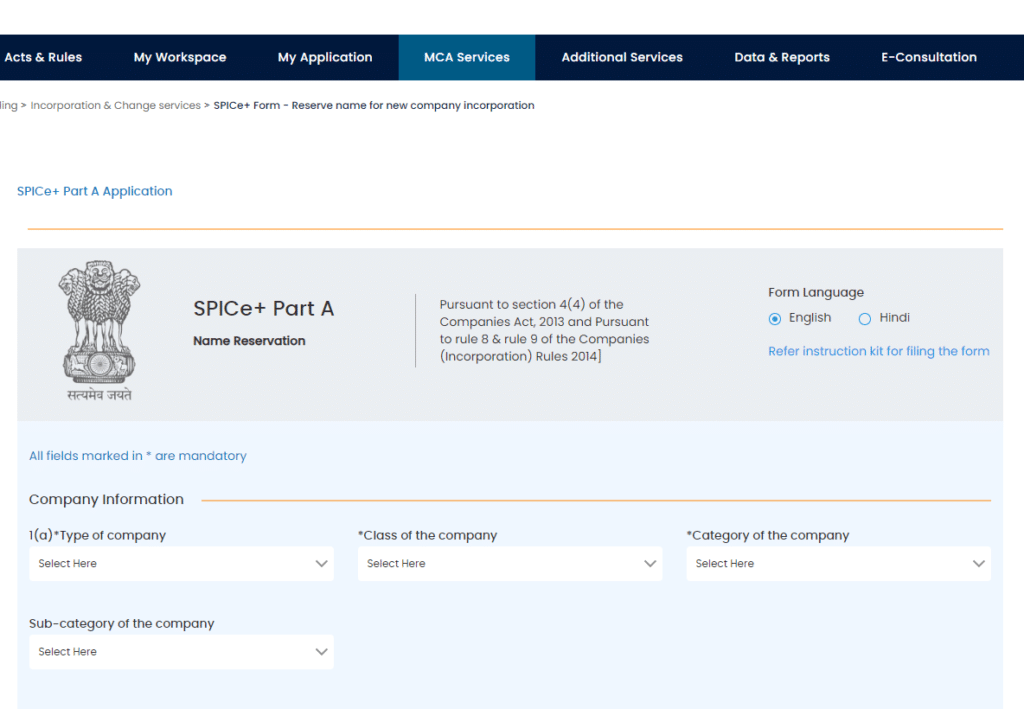1024x709 pixels.
Task: Open the E-Consultation menu
Action: click(x=929, y=57)
